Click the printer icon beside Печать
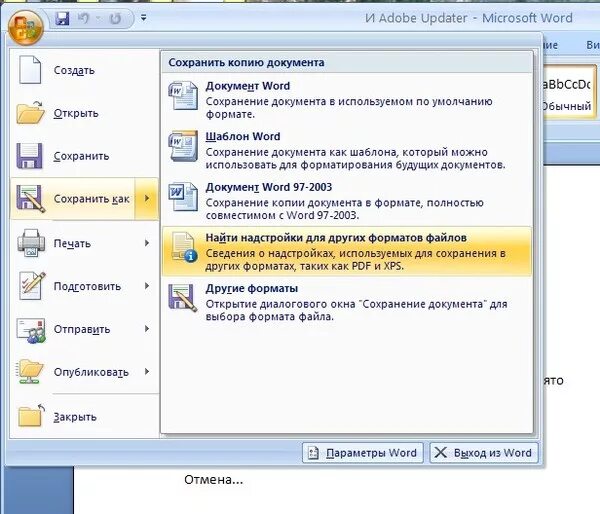Image resolution: width=600 pixels, height=514 pixels. [x=31, y=243]
